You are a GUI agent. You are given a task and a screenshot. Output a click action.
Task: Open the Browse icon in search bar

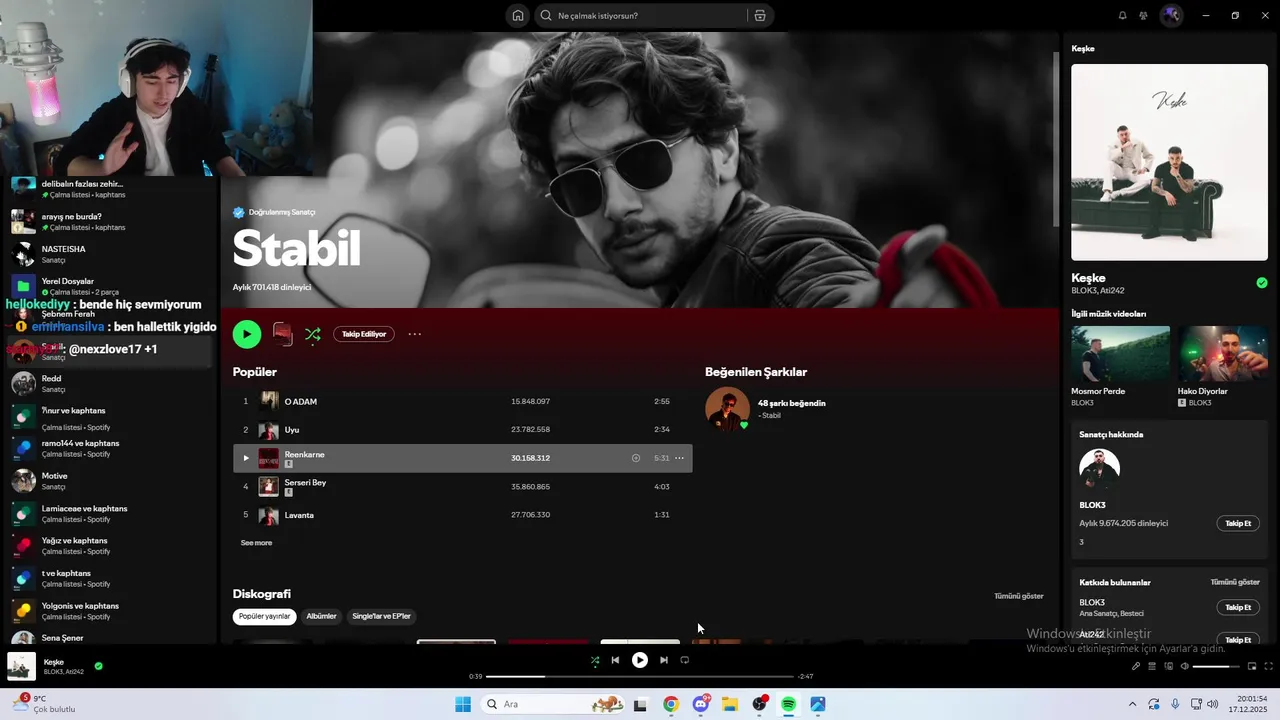coord(760,16)
